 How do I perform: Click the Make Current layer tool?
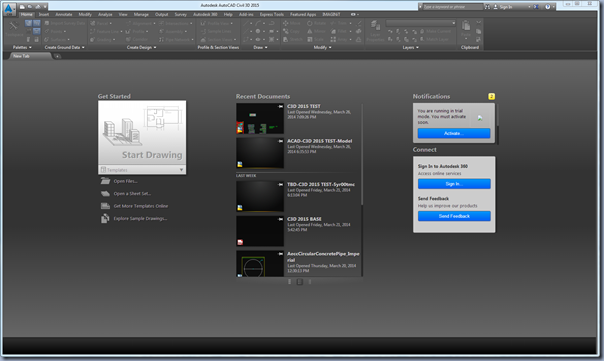435,31
